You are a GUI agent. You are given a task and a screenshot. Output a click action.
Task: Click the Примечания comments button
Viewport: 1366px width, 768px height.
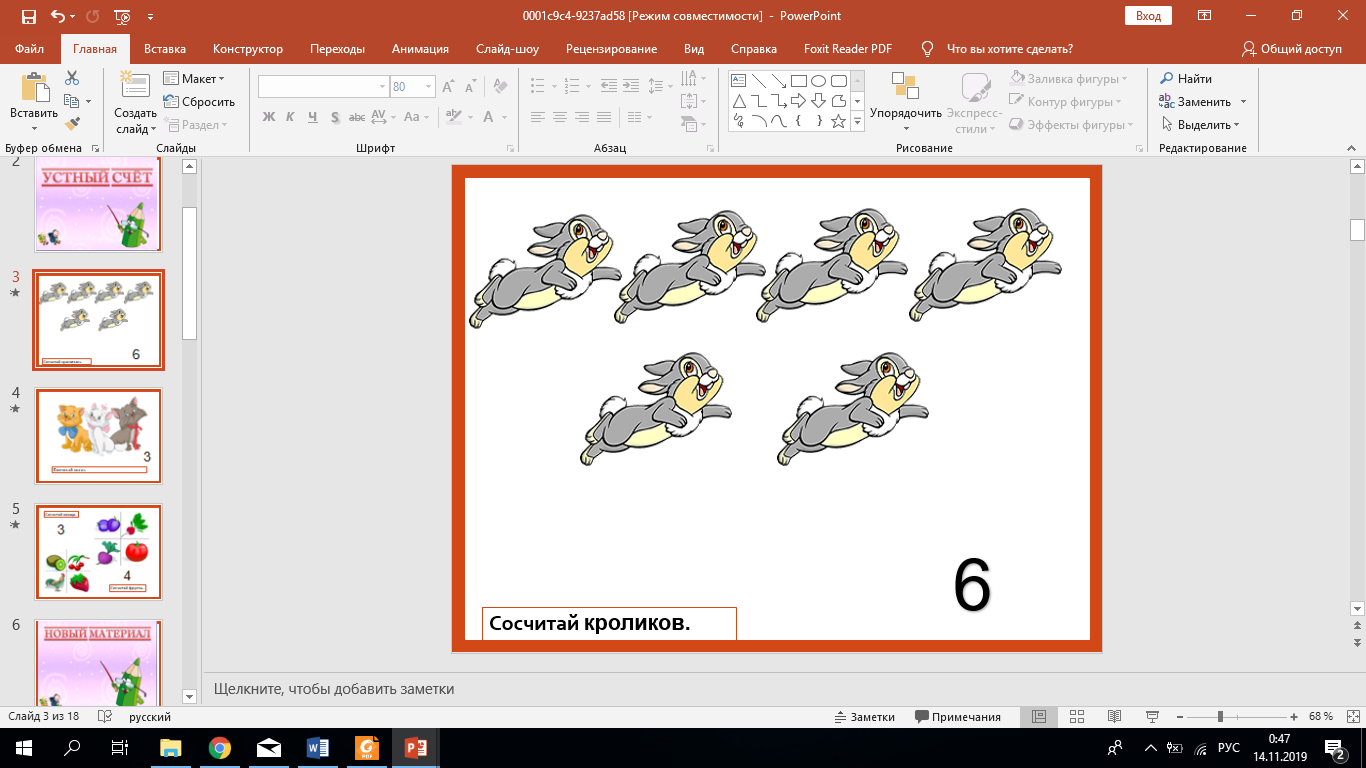point(958,717)
